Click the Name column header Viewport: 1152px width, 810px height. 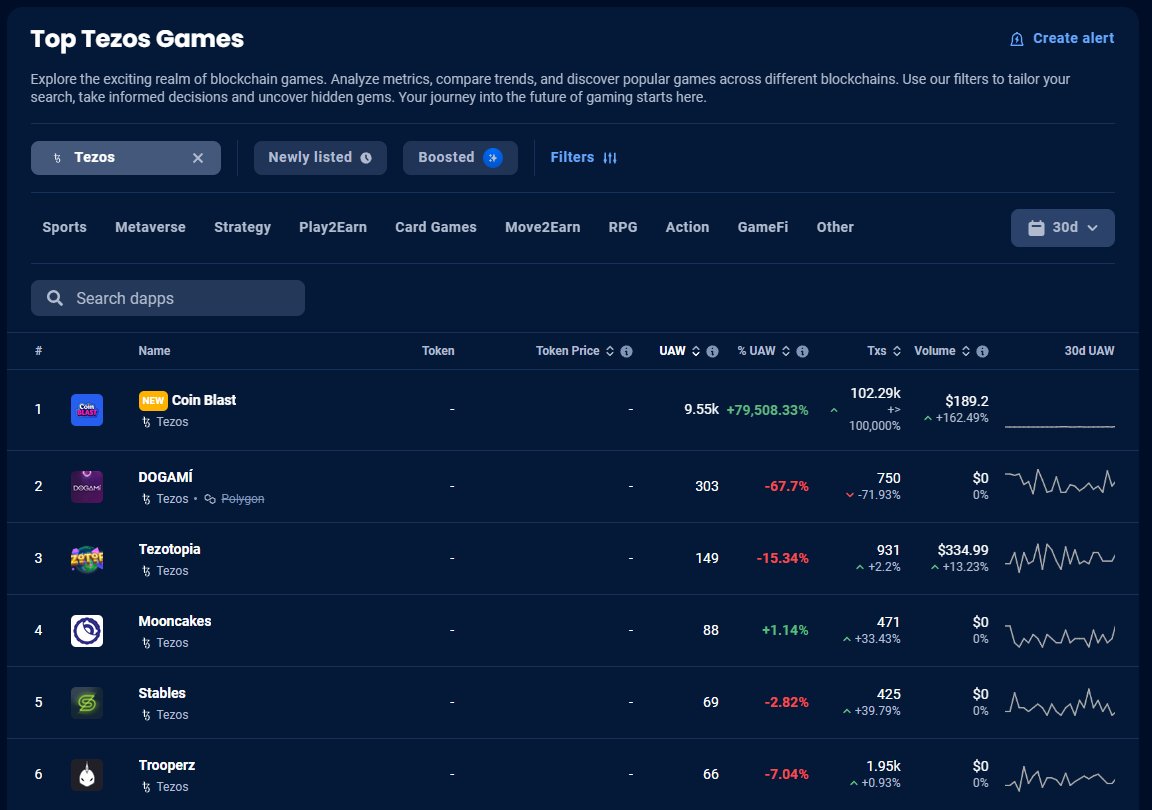tap(154, 351)
